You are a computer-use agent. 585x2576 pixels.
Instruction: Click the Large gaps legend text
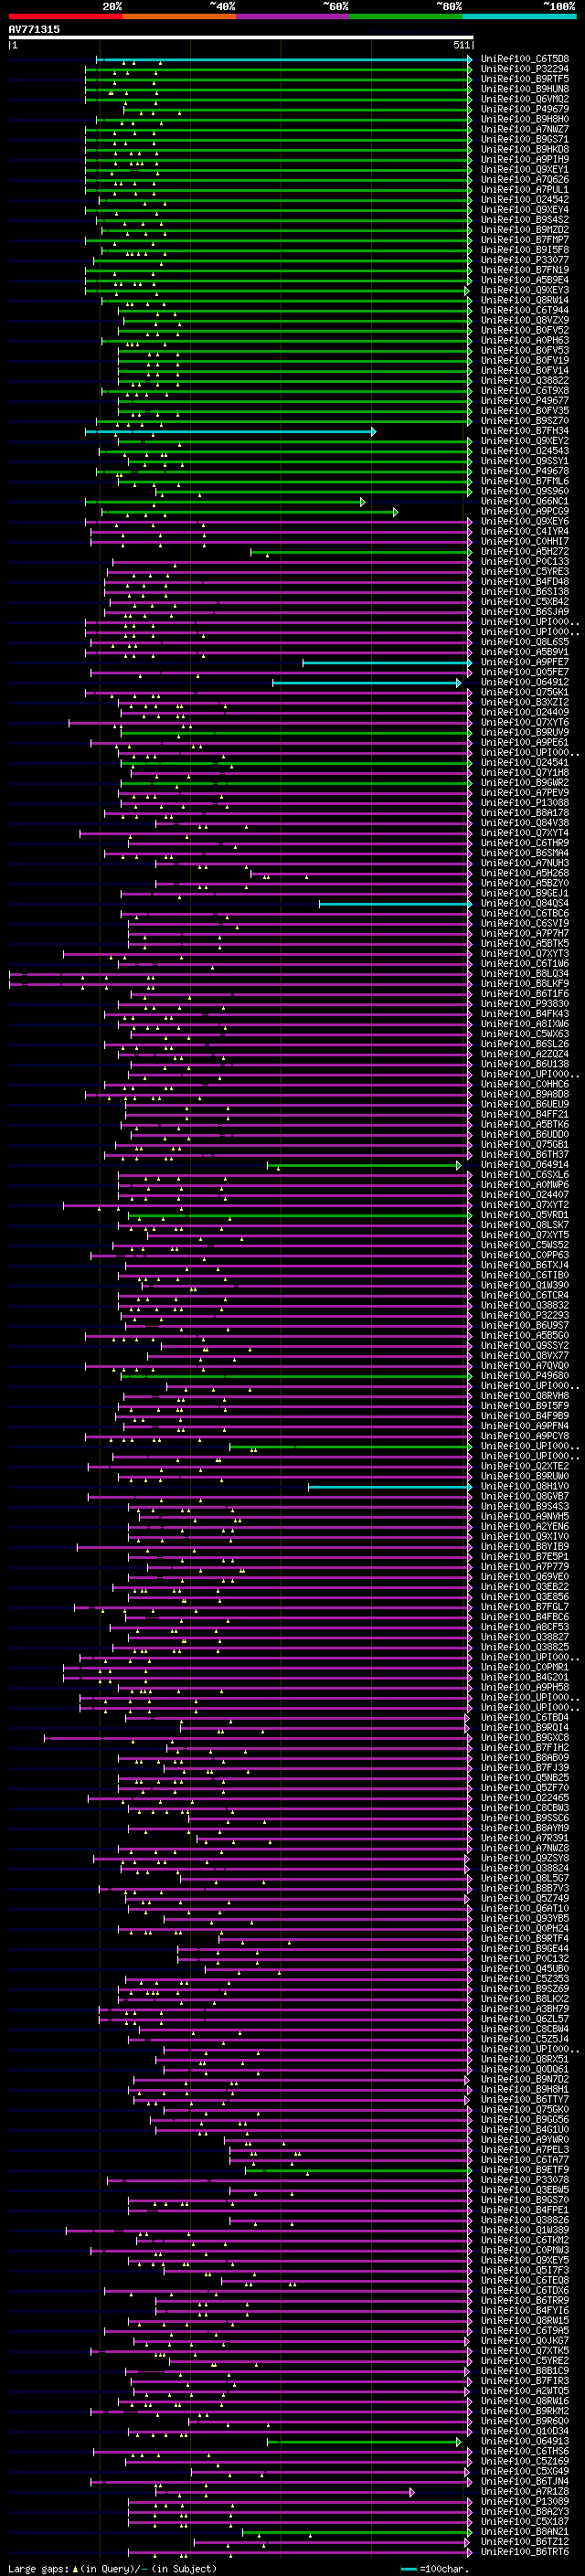click(39, 2569)
